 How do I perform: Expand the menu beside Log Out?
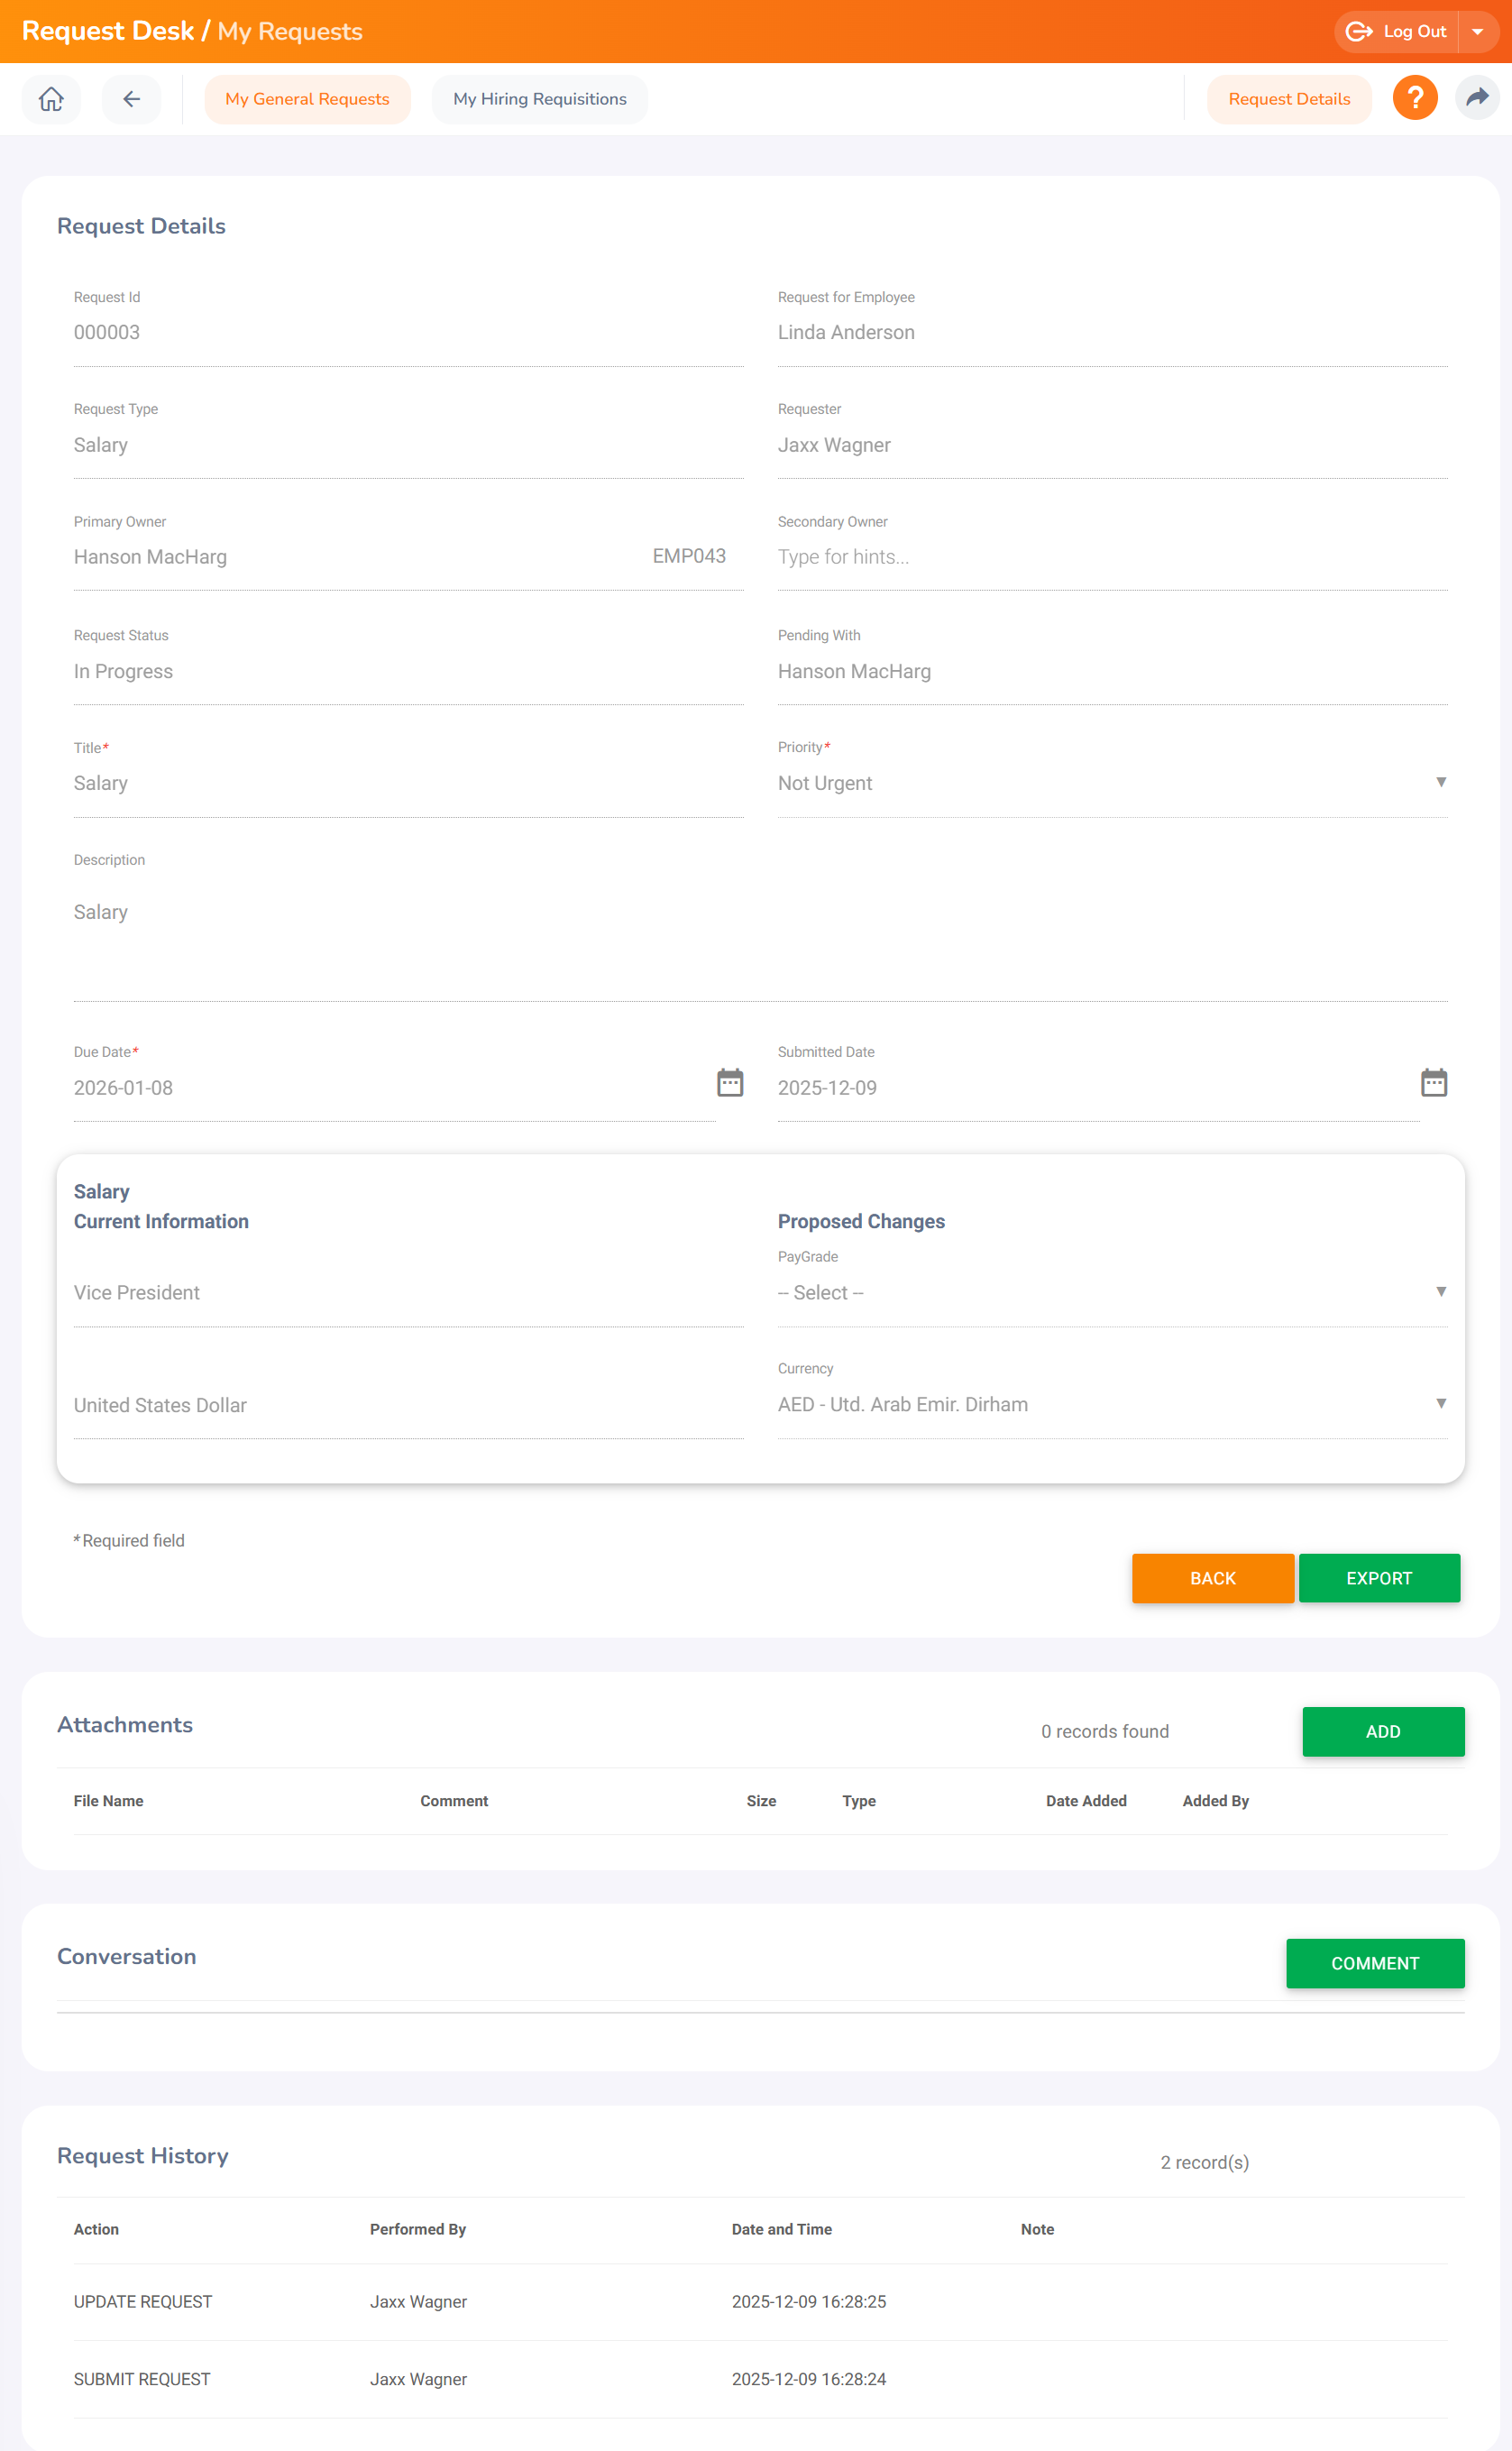click(1477, 32)
